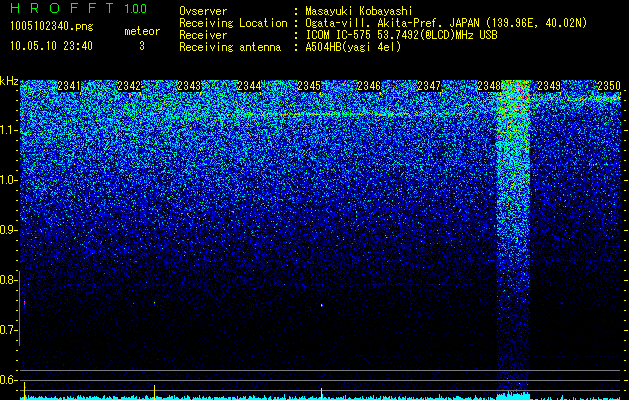Viewport: 629px width, 400px height.
Task: Click the kHz axis unit label
Action: (x=9, y=81)
